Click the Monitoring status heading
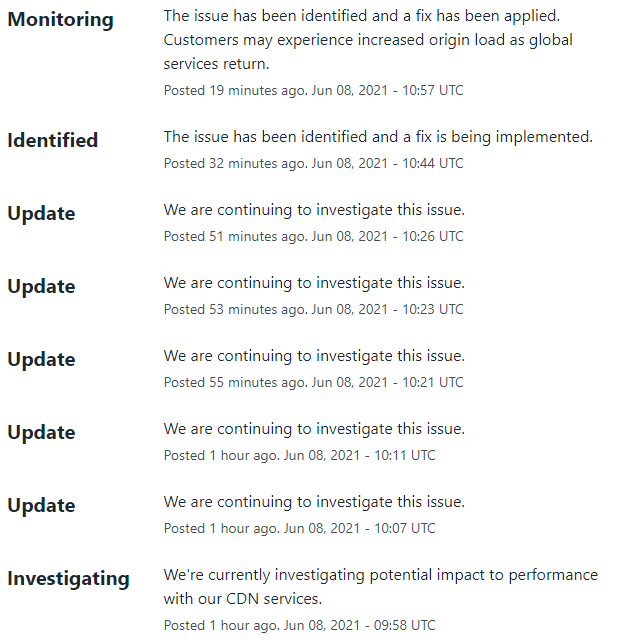This screenshot has width=622, height=642. (60, 20)
